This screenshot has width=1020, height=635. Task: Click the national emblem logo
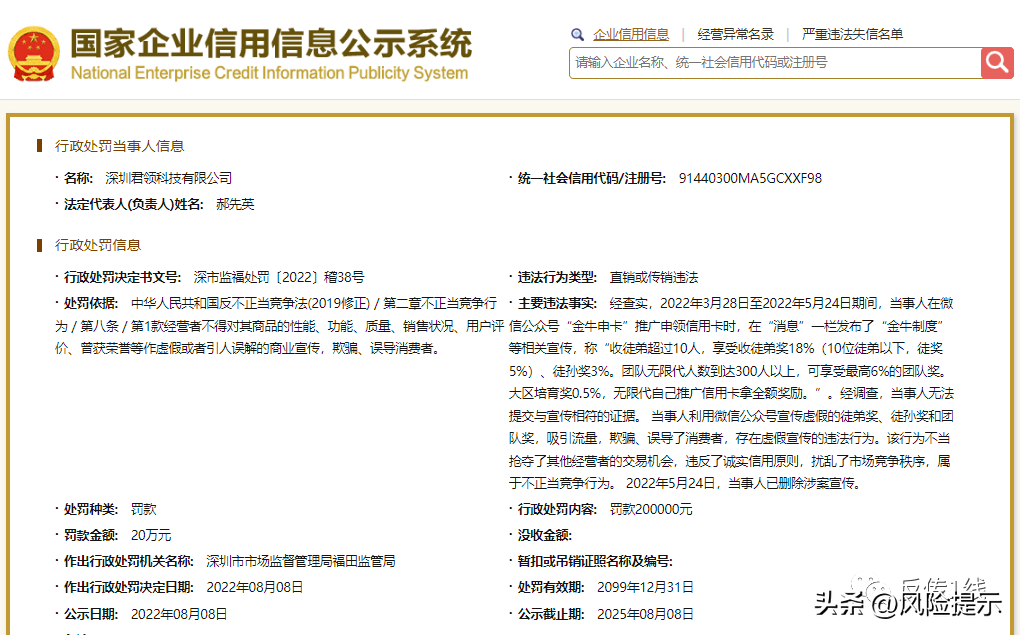pos(34,53)
